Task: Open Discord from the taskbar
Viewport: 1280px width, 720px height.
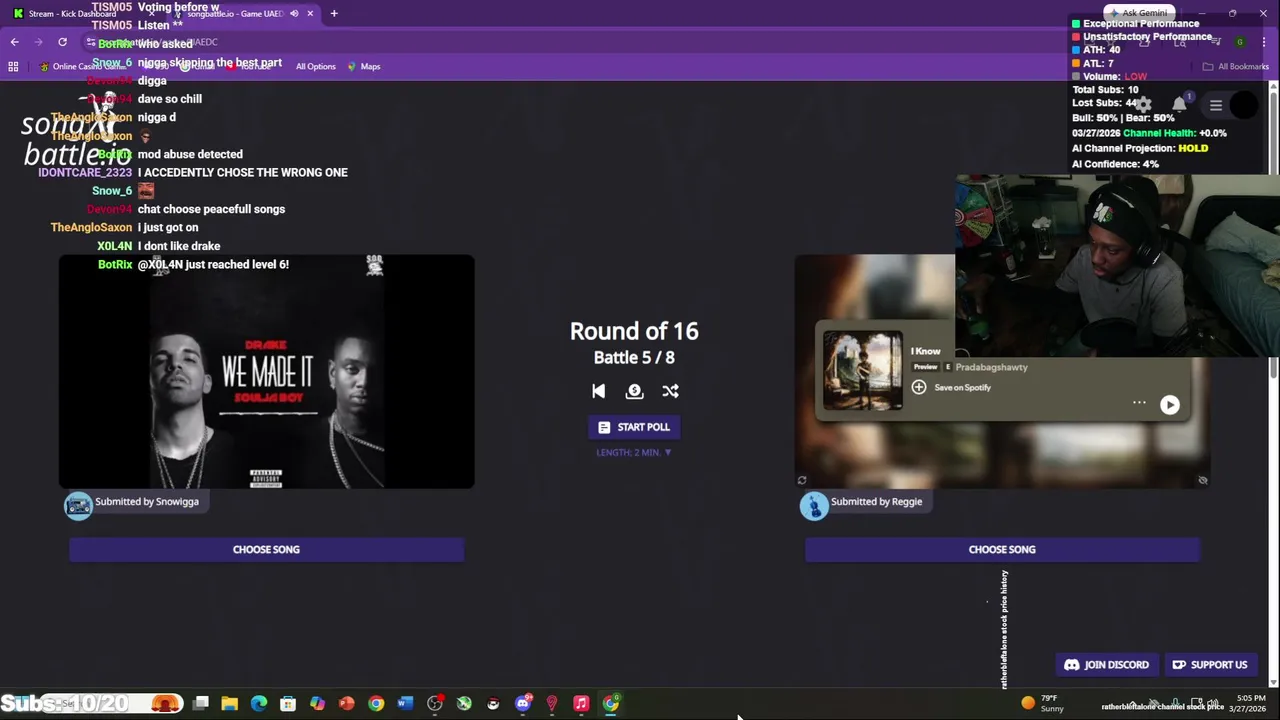Action: tap(522, 704)
